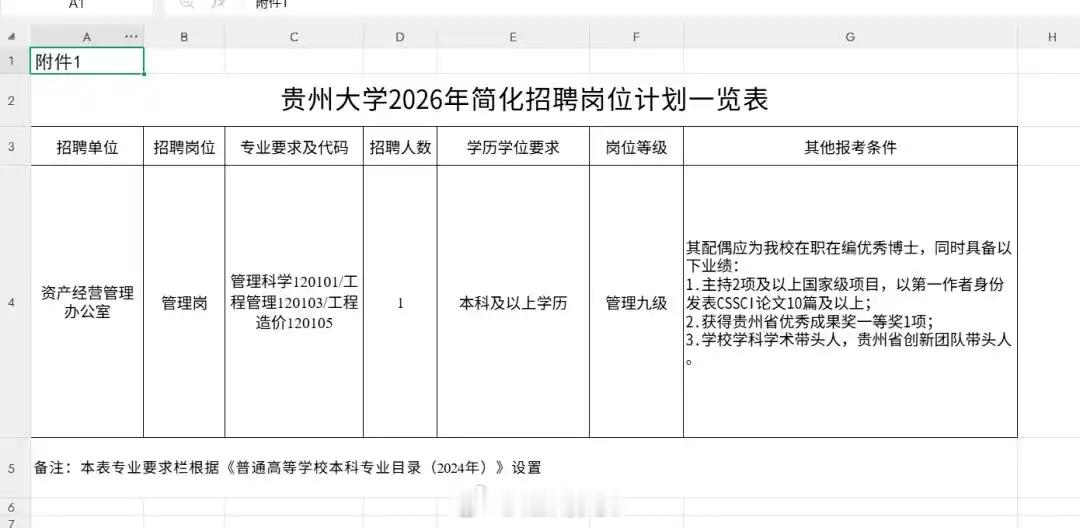1080x528 pixels.
Task: Select row 1 header
Action: click(12, 61)
